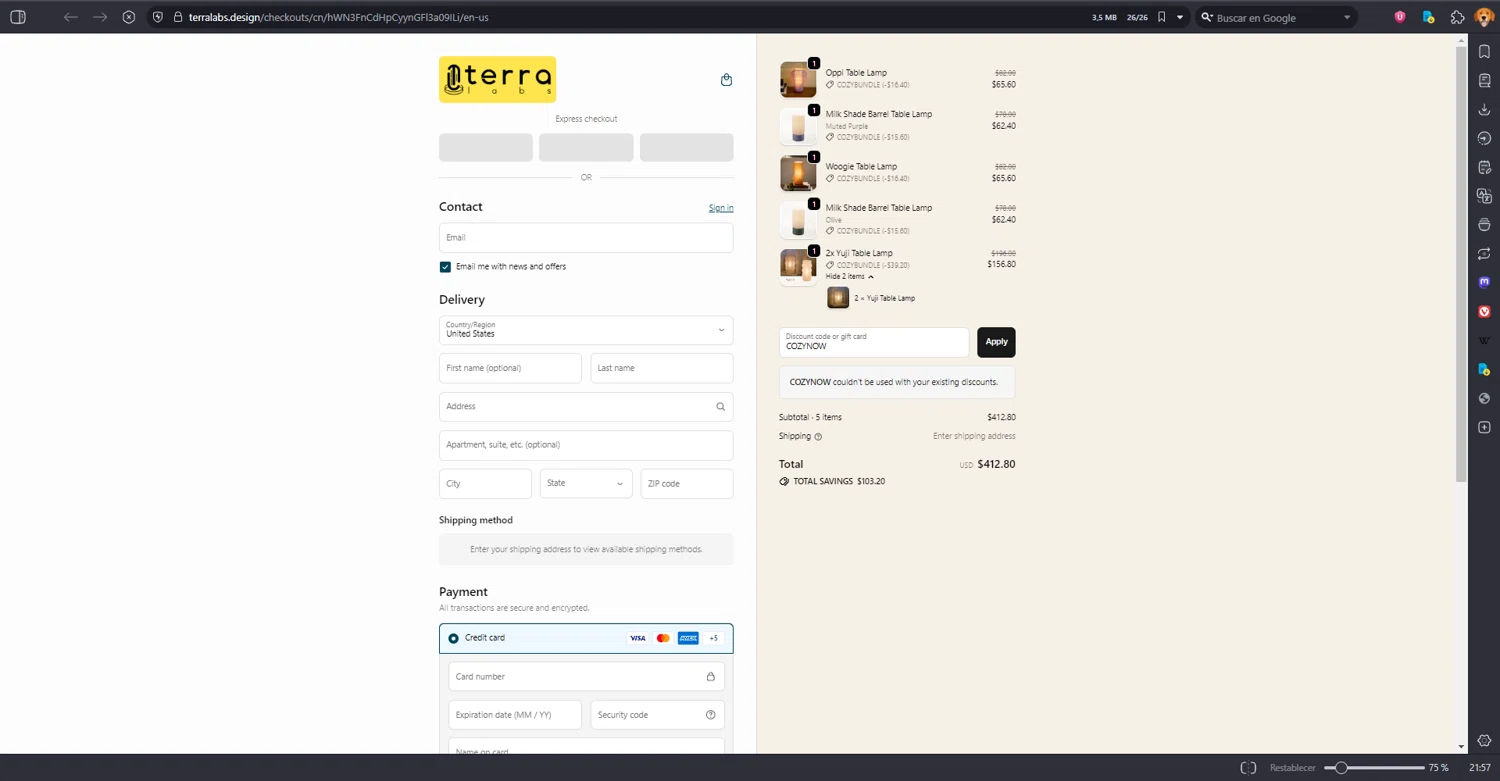Click the 21:57 clock in status bar
The image size is (1500, 781).
(1480, 768)
